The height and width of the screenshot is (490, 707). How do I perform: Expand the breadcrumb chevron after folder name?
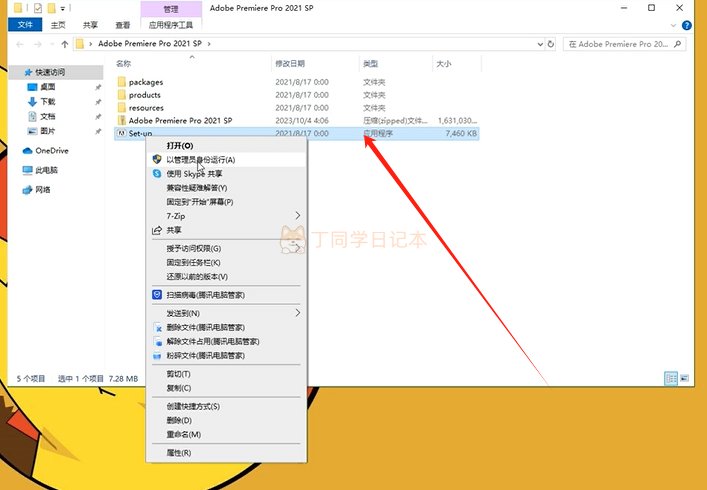pos(209,44)
